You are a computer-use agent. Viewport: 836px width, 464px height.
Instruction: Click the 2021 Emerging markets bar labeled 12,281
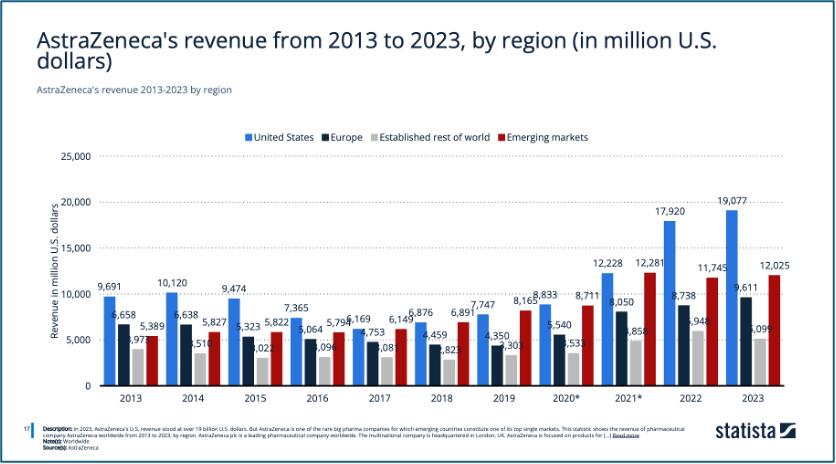(649, 329)
